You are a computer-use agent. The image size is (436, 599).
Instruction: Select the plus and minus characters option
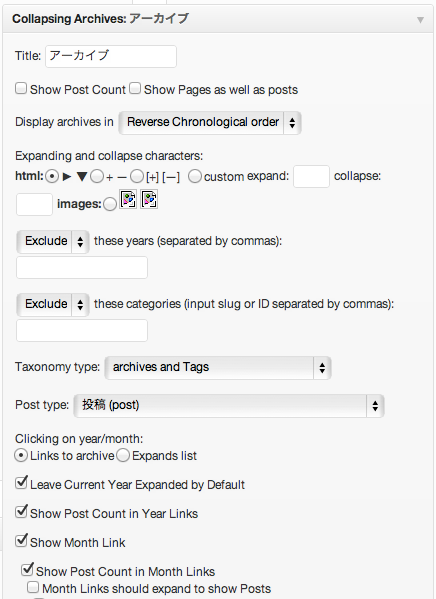point(97,176)
